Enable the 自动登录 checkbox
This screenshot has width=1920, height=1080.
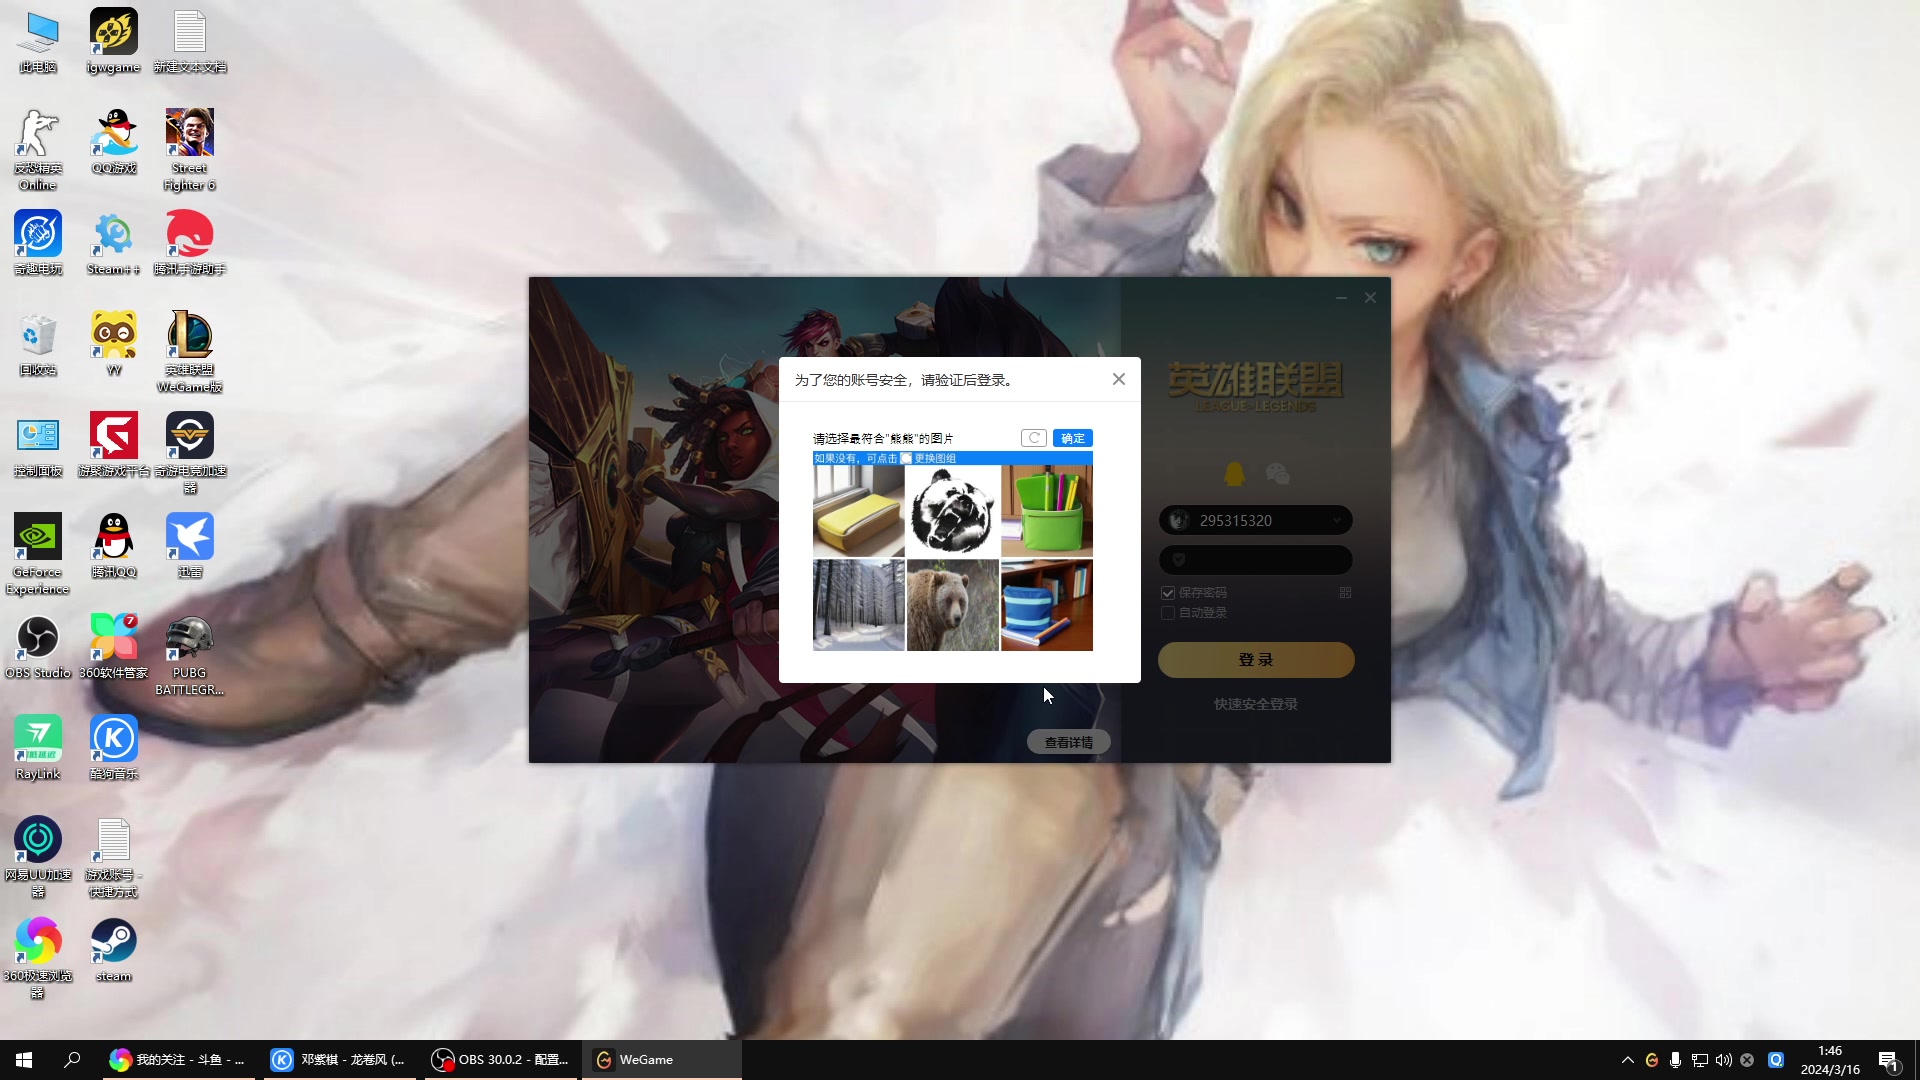click(x=1168, y=613)
